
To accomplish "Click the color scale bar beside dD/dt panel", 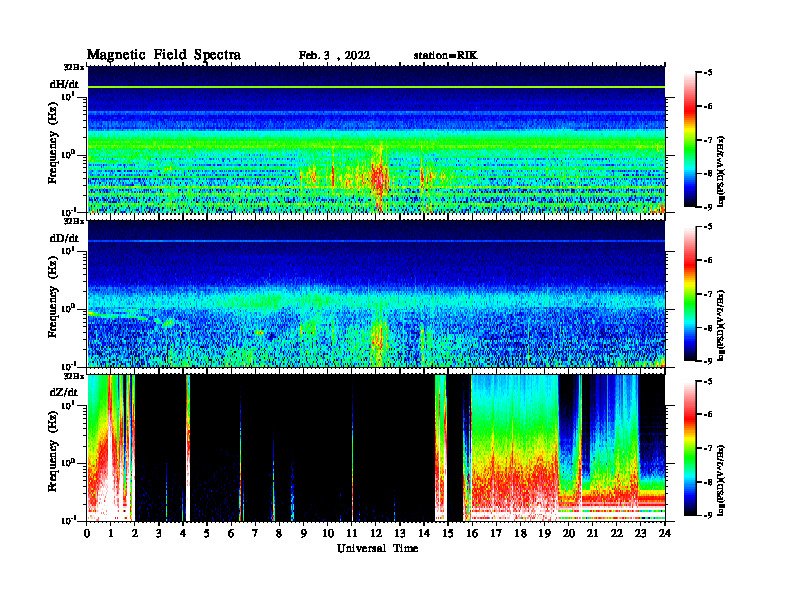I will tap(690, 294).
